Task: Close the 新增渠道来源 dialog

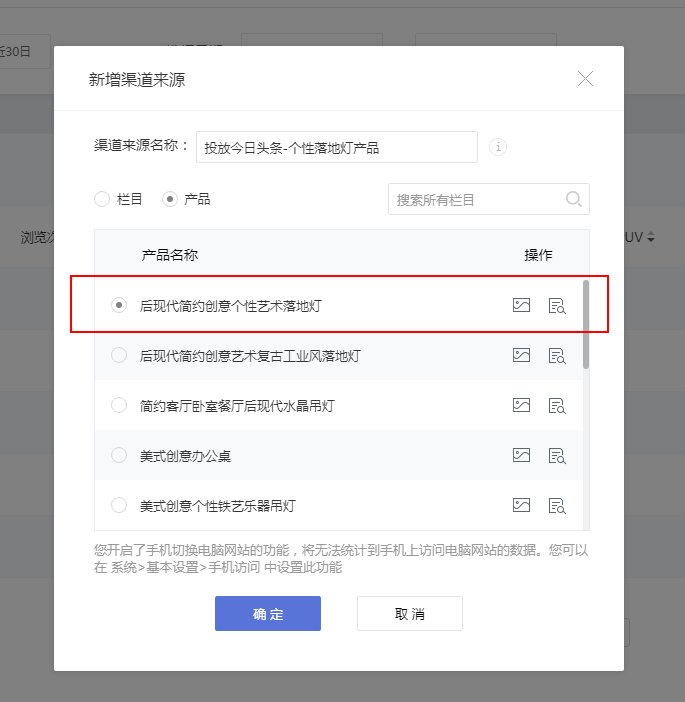Action: [x=586, y=79]
